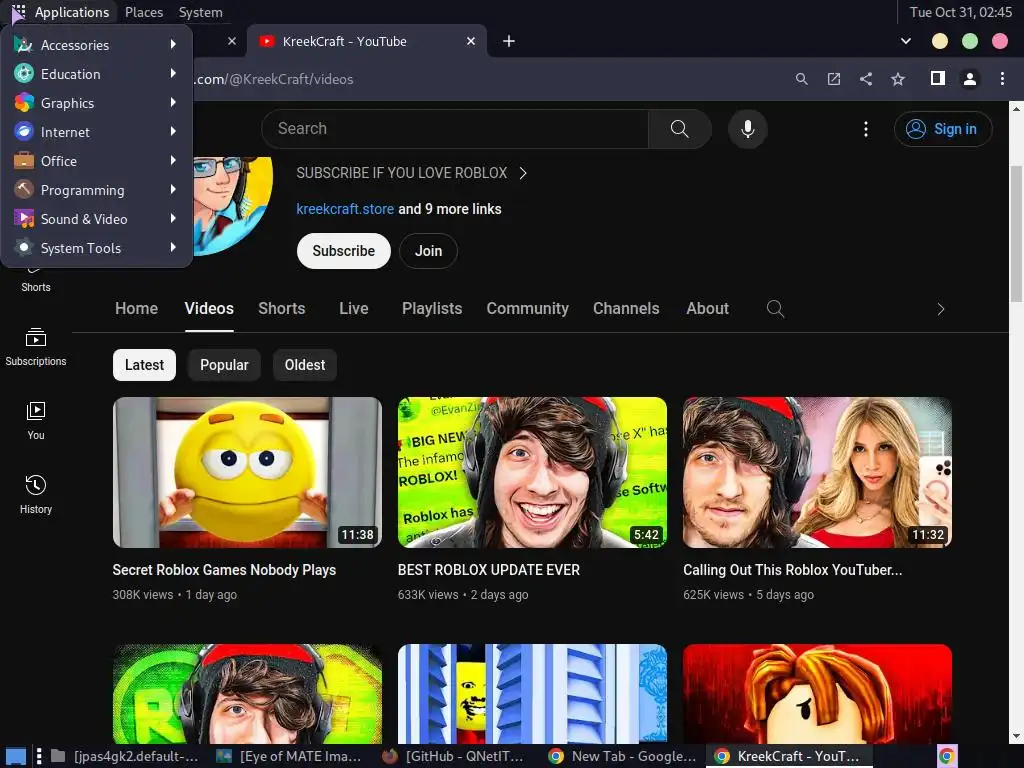Select the Popular sort chip
The height and width of the screenshot is (768, 1024).
coord(224,364)
